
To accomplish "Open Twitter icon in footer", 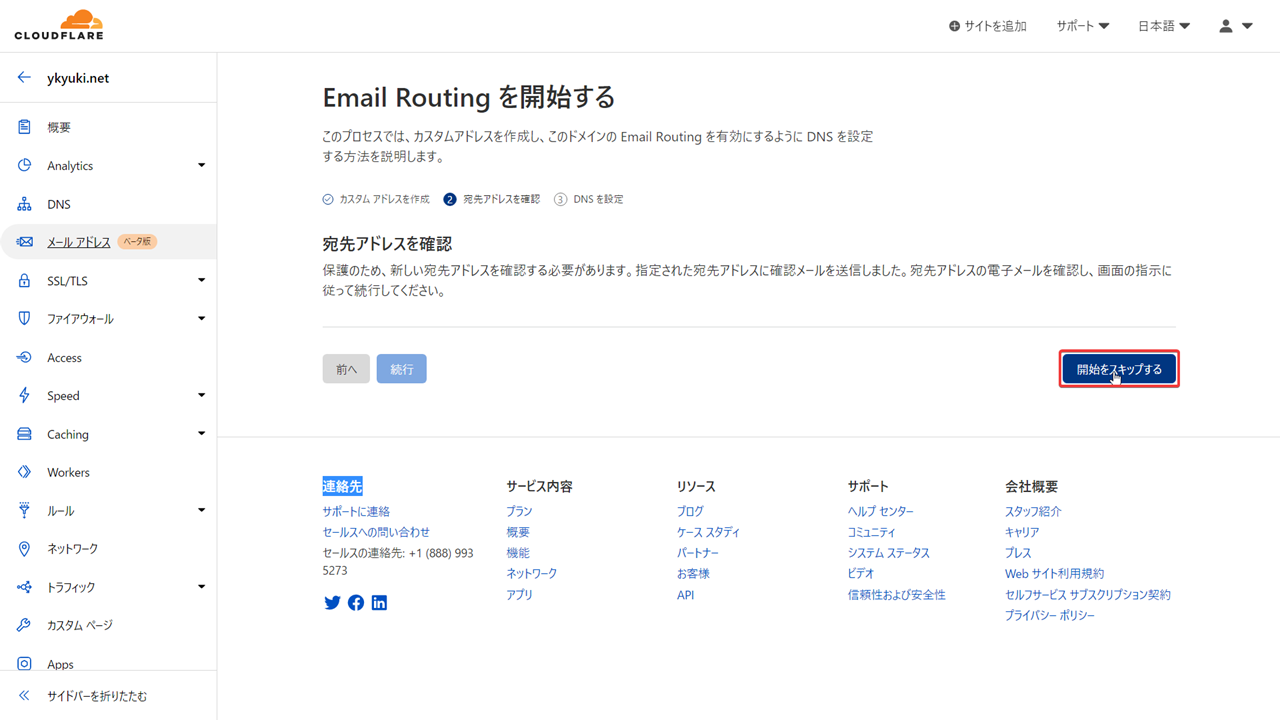I will pyautogui.click(x=332, y=603).
